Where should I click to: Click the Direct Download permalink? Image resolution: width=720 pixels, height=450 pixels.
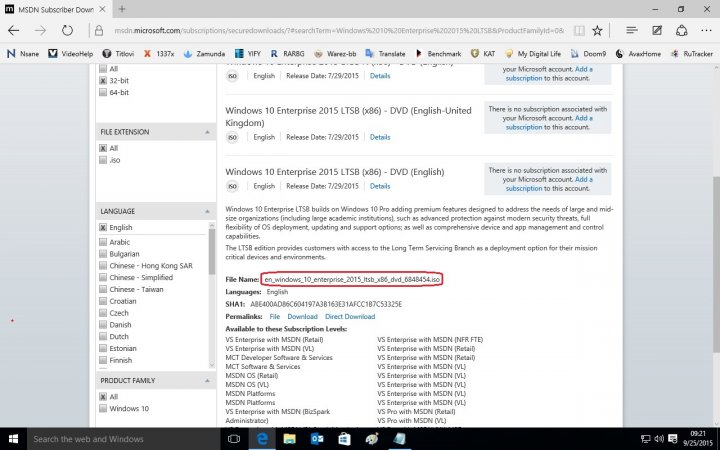pyautogui.click(x=350, y=317)
